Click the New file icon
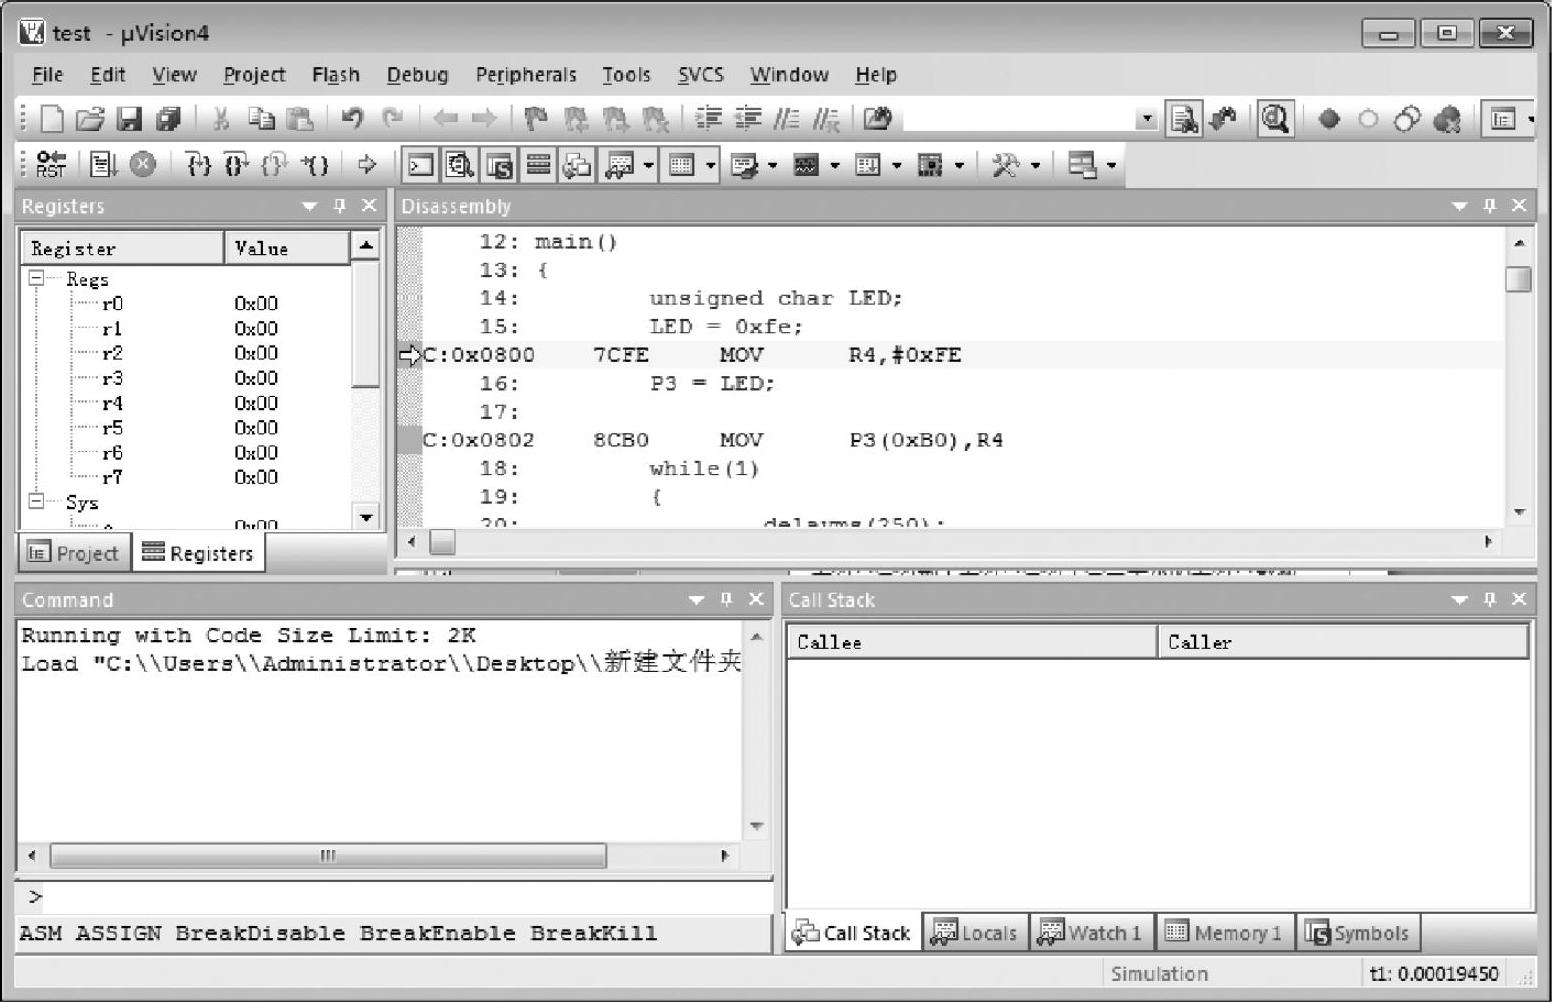Viewport: 1552px width, 1002px height. pos(51,119)
